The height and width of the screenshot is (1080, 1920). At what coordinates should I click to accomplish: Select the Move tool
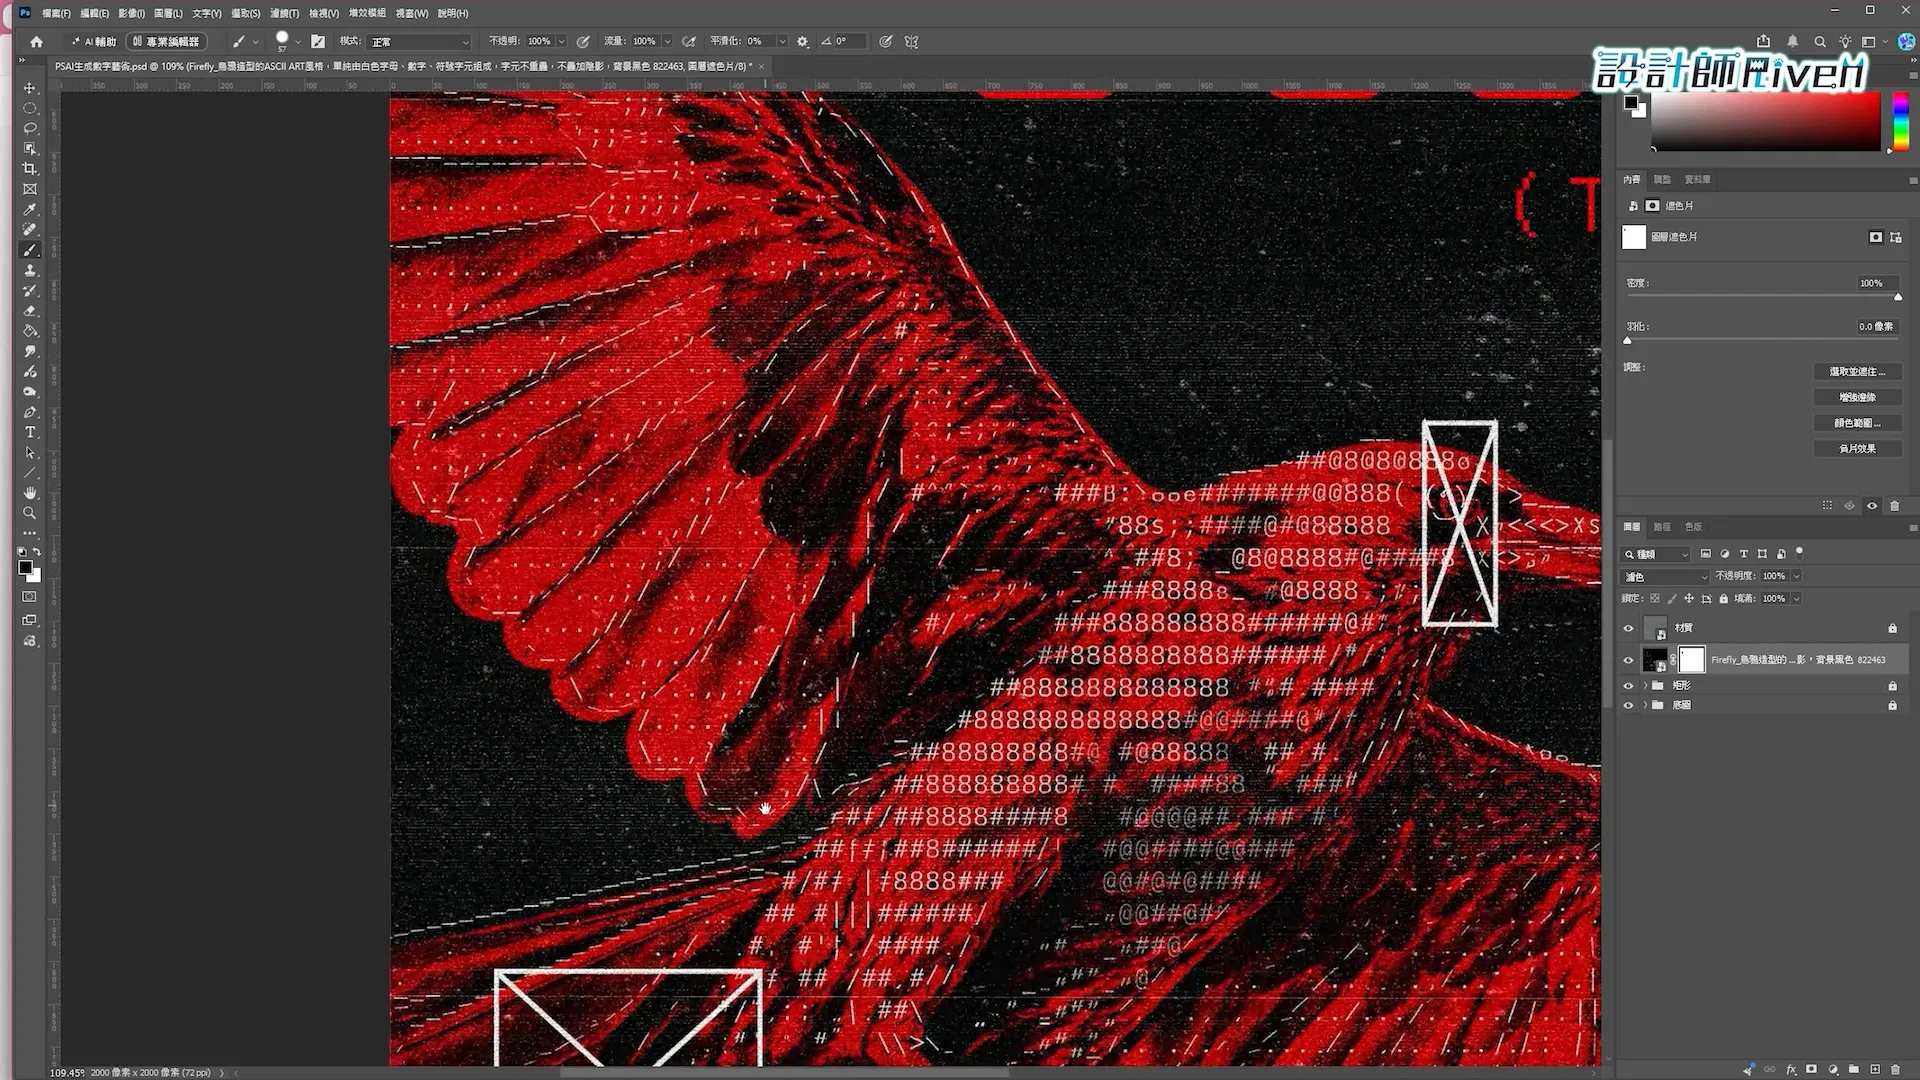pyautogui.click(x=30, y=88)
